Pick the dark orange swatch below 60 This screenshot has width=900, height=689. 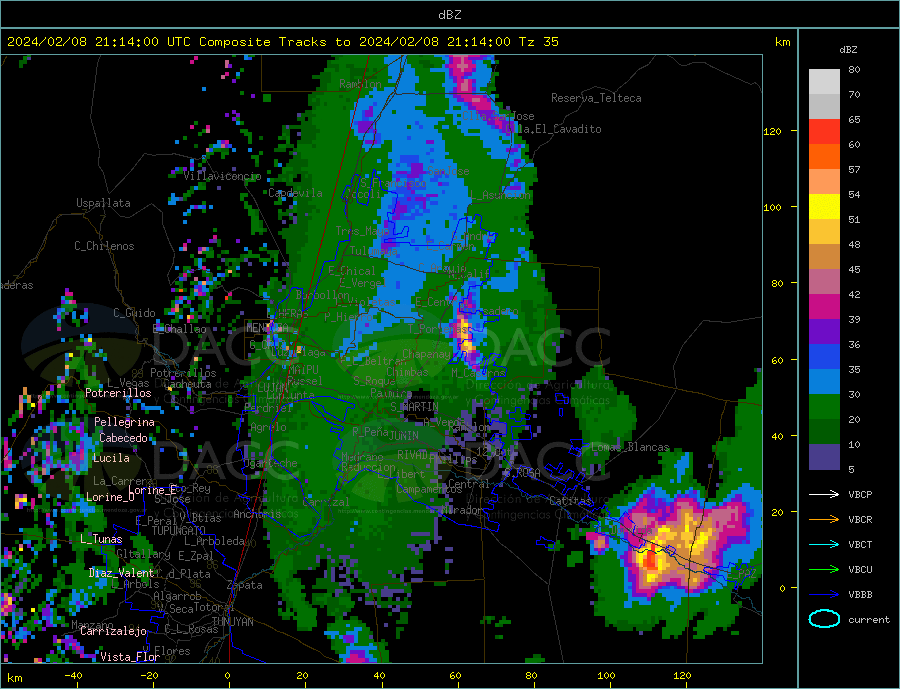tap(824, 157)
